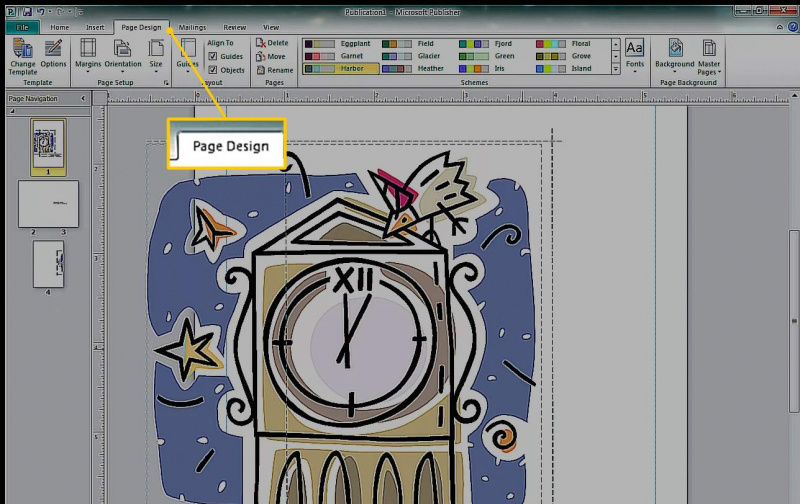Switch to the View tab
Screen dimensions: 800x504
pos(271,28)
